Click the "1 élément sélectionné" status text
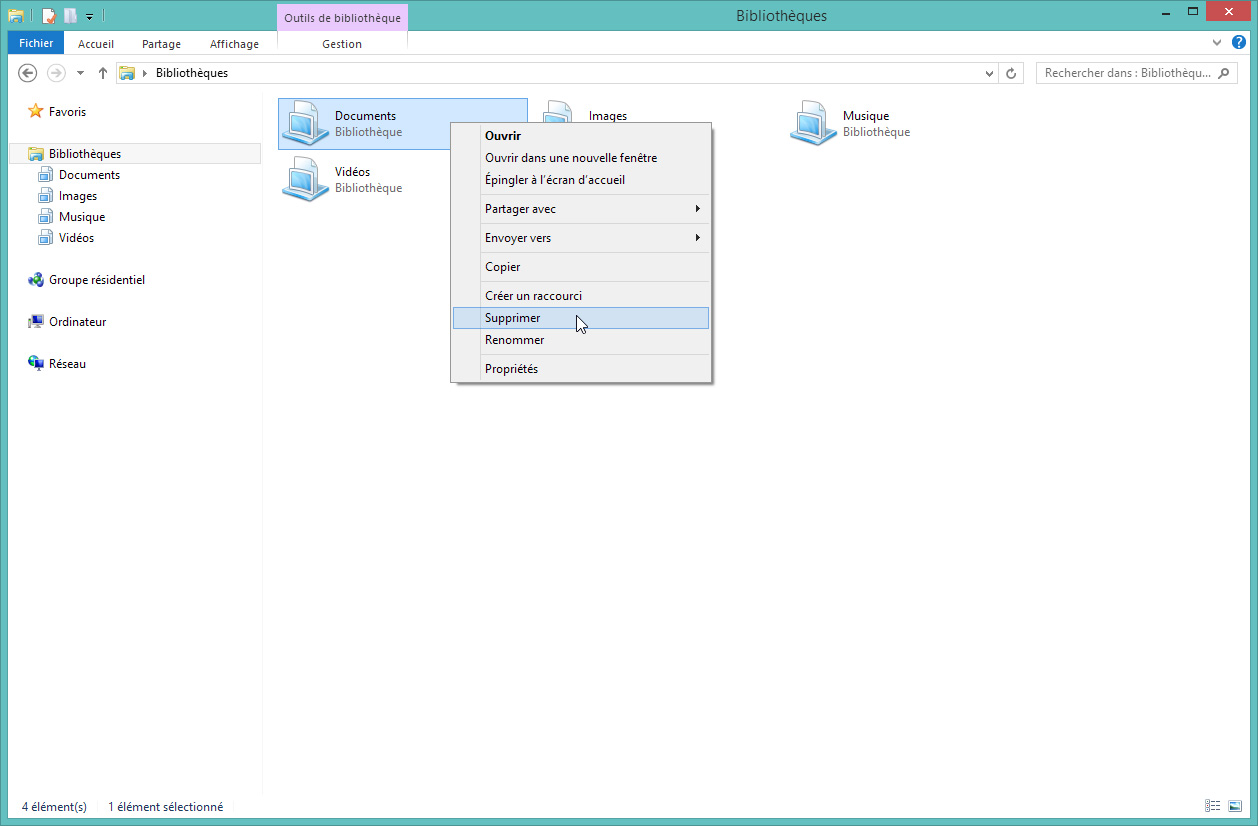 tap(166, 807)
